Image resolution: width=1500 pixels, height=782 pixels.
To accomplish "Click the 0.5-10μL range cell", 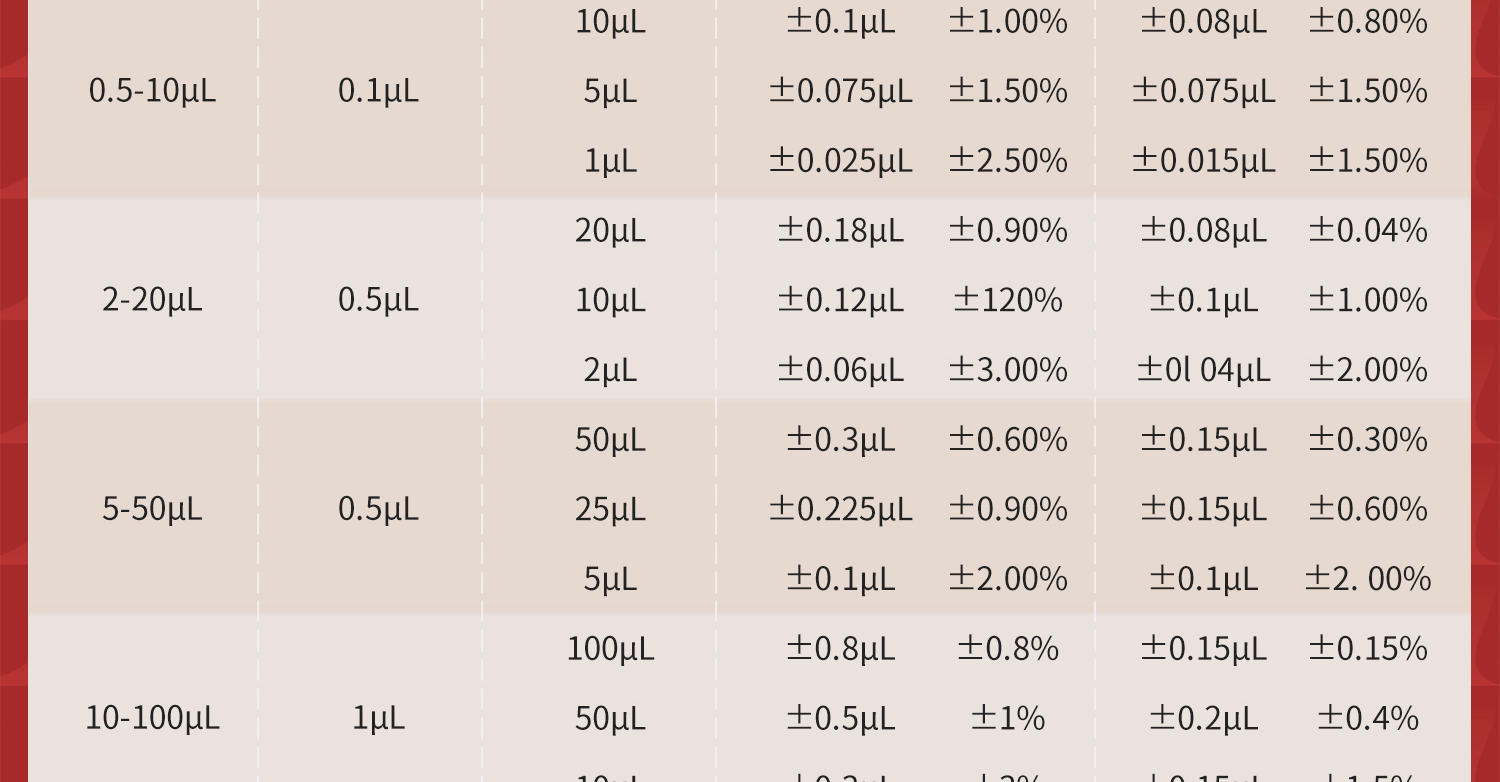I will [x=152, y=91].
